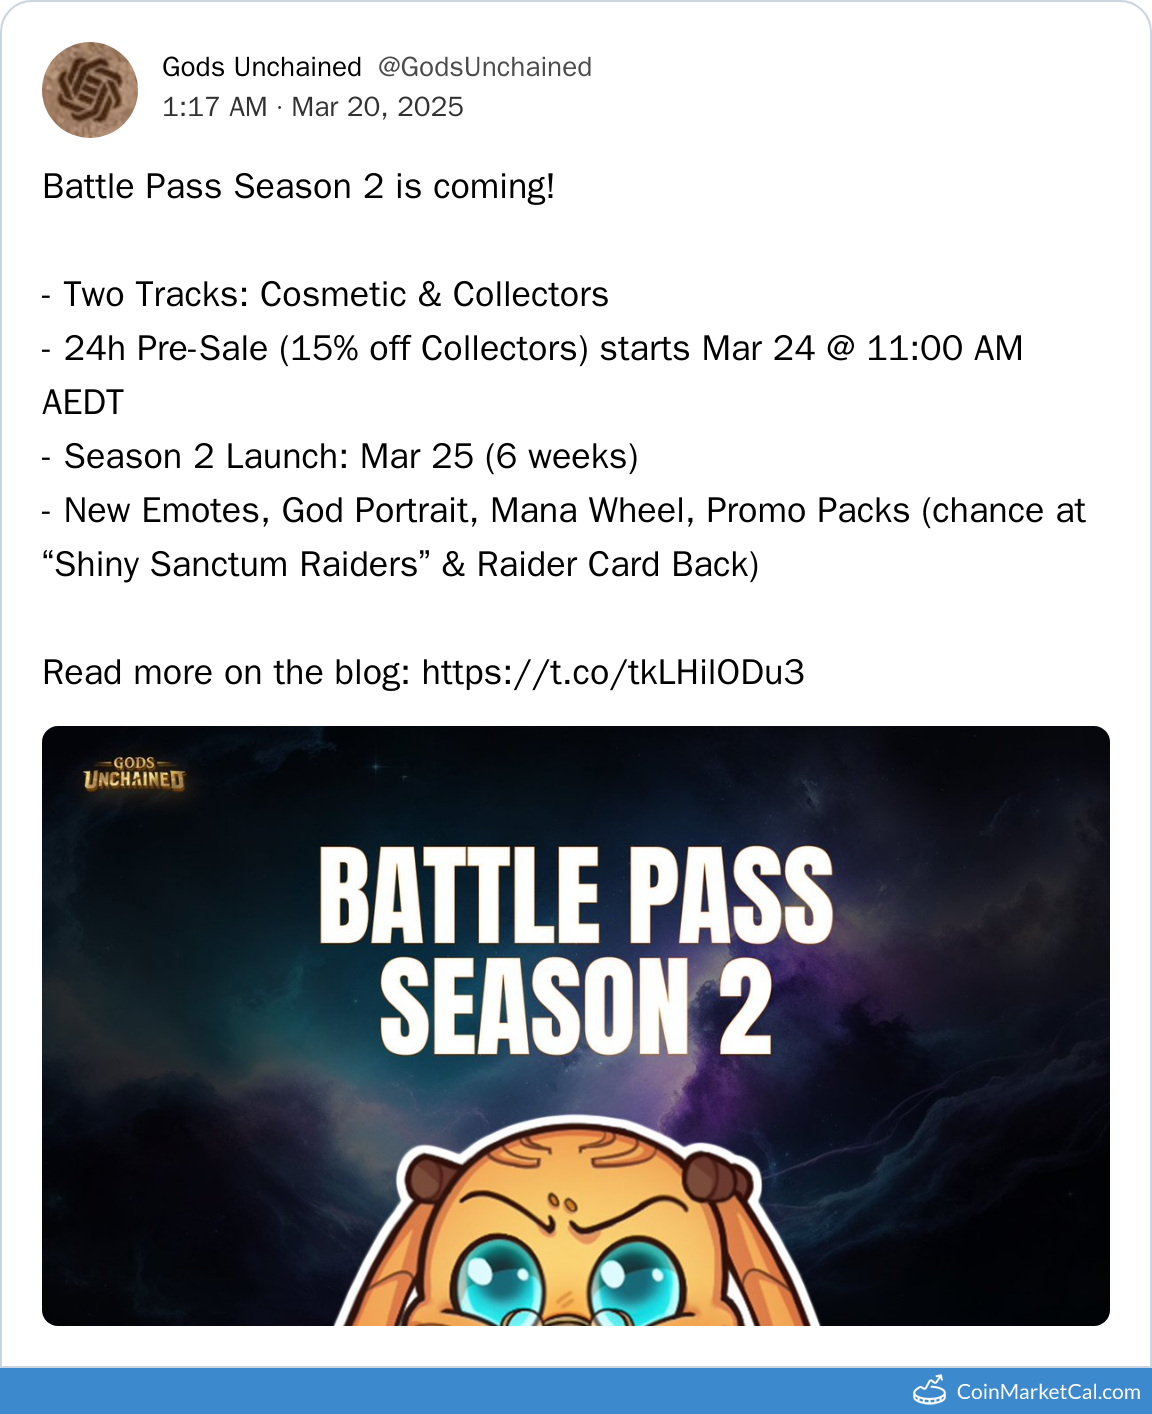The image size is (1152, 1414).
Task: Click the @GodsUnchained handle
Action: 485,67
